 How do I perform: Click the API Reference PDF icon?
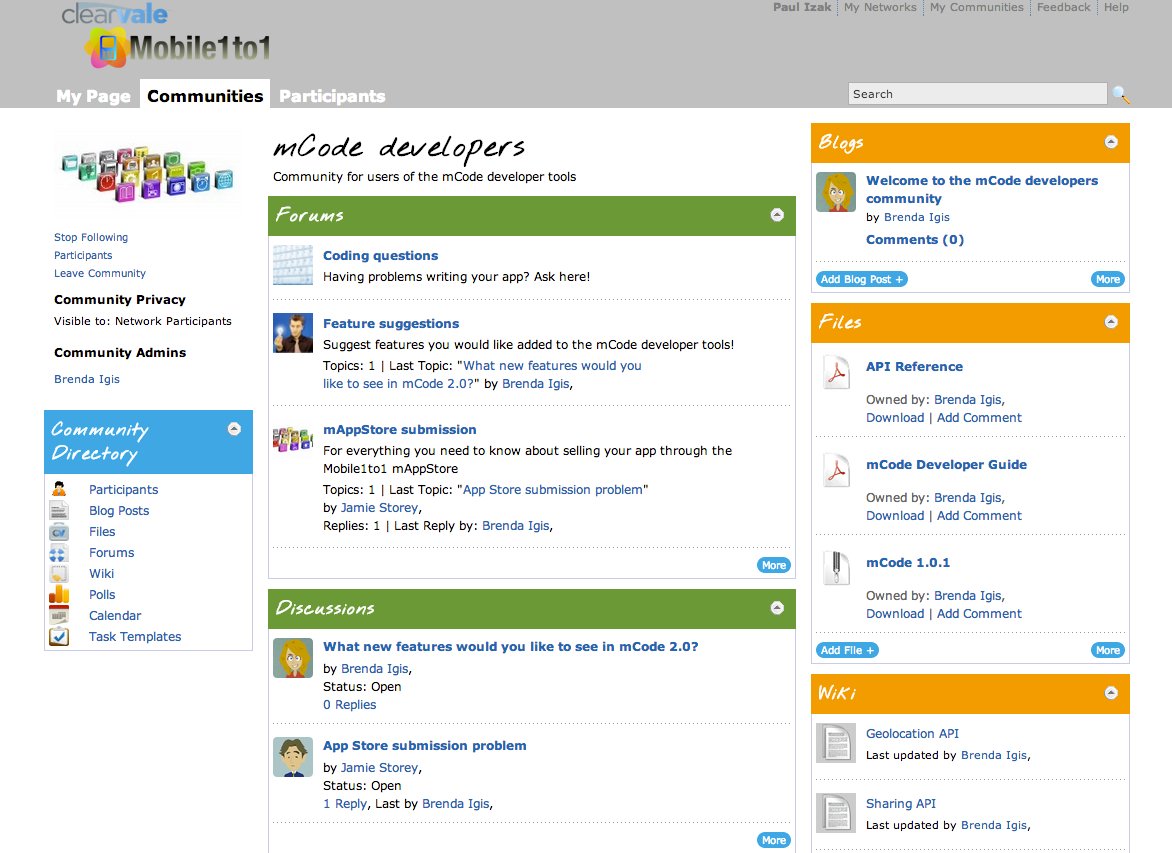[836, 372]
